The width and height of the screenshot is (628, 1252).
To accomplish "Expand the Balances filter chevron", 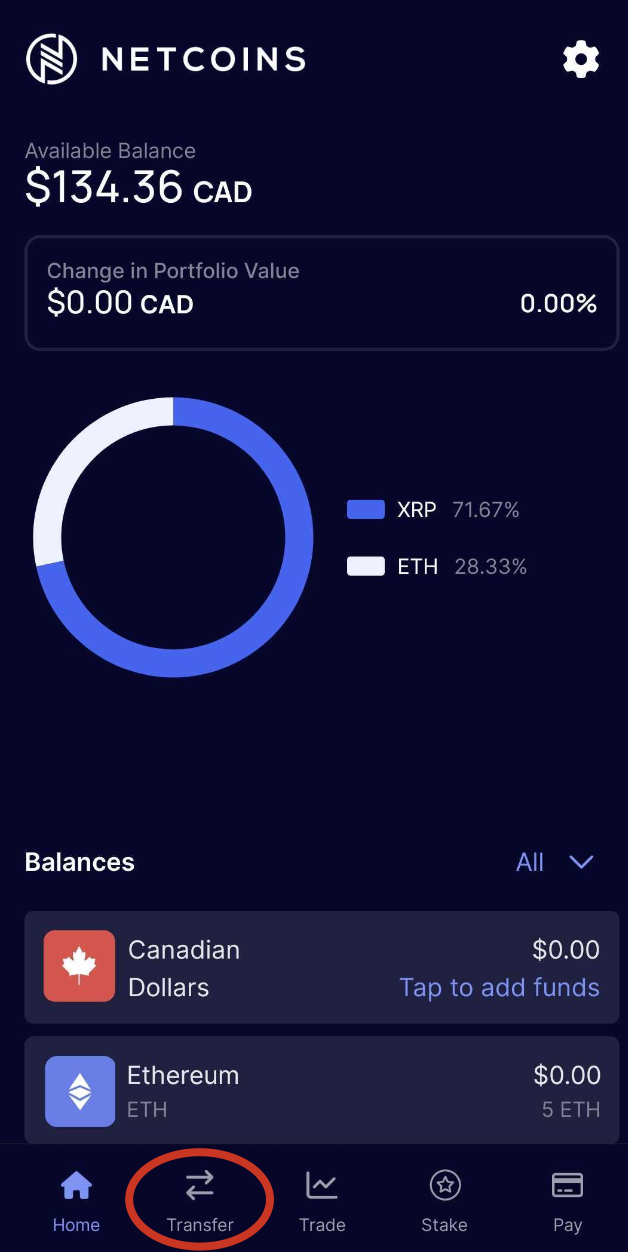I will click(581, 862).
